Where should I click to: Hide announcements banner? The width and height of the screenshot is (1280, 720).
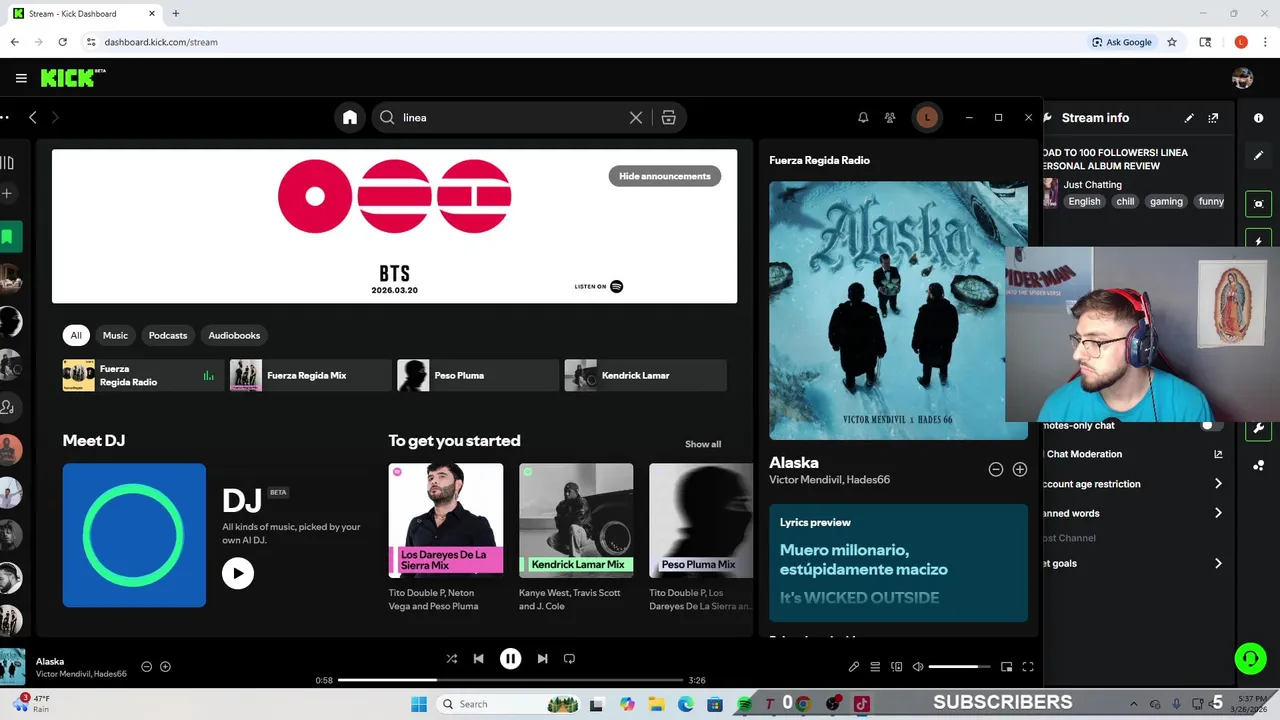pos(665,176)
